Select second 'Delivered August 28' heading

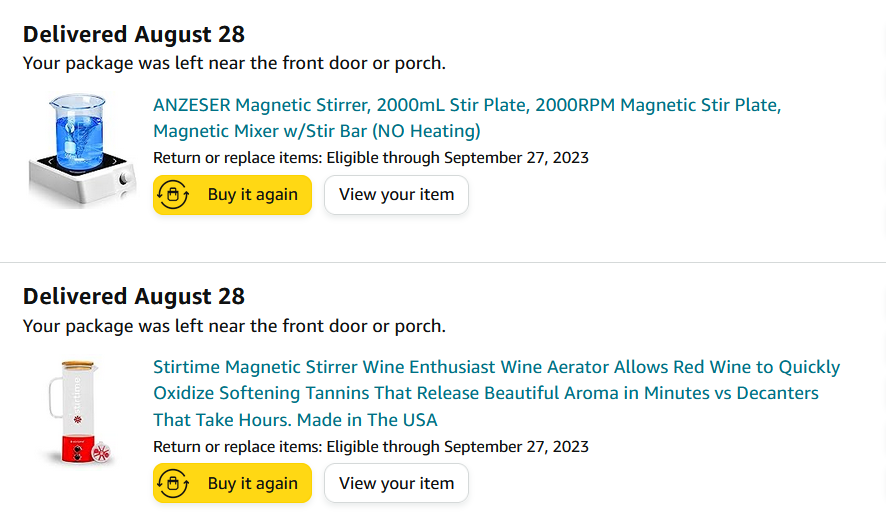(x=134, y=297)
